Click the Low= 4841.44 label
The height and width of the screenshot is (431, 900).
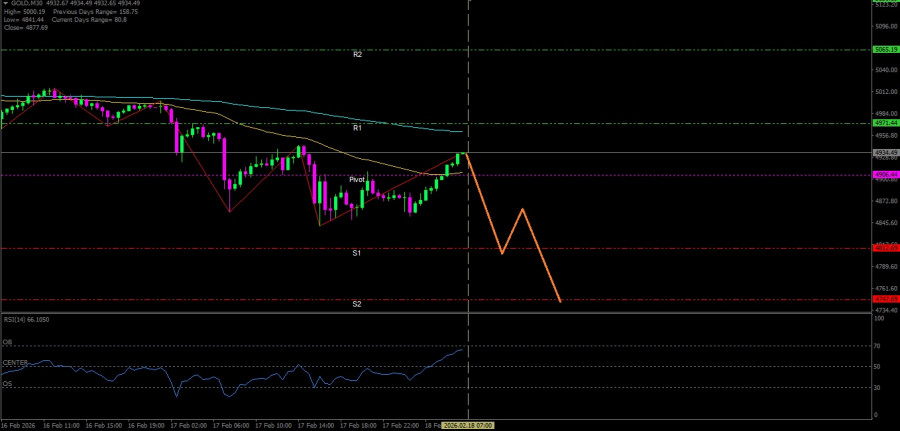(x=24, y=20)
